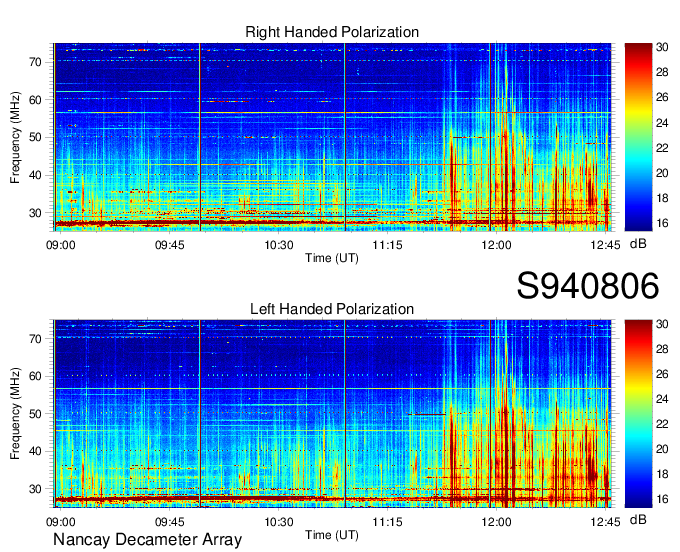
Task: Click the "Frequency (MHz)" label of bottom plot
Action: (15, 414)
